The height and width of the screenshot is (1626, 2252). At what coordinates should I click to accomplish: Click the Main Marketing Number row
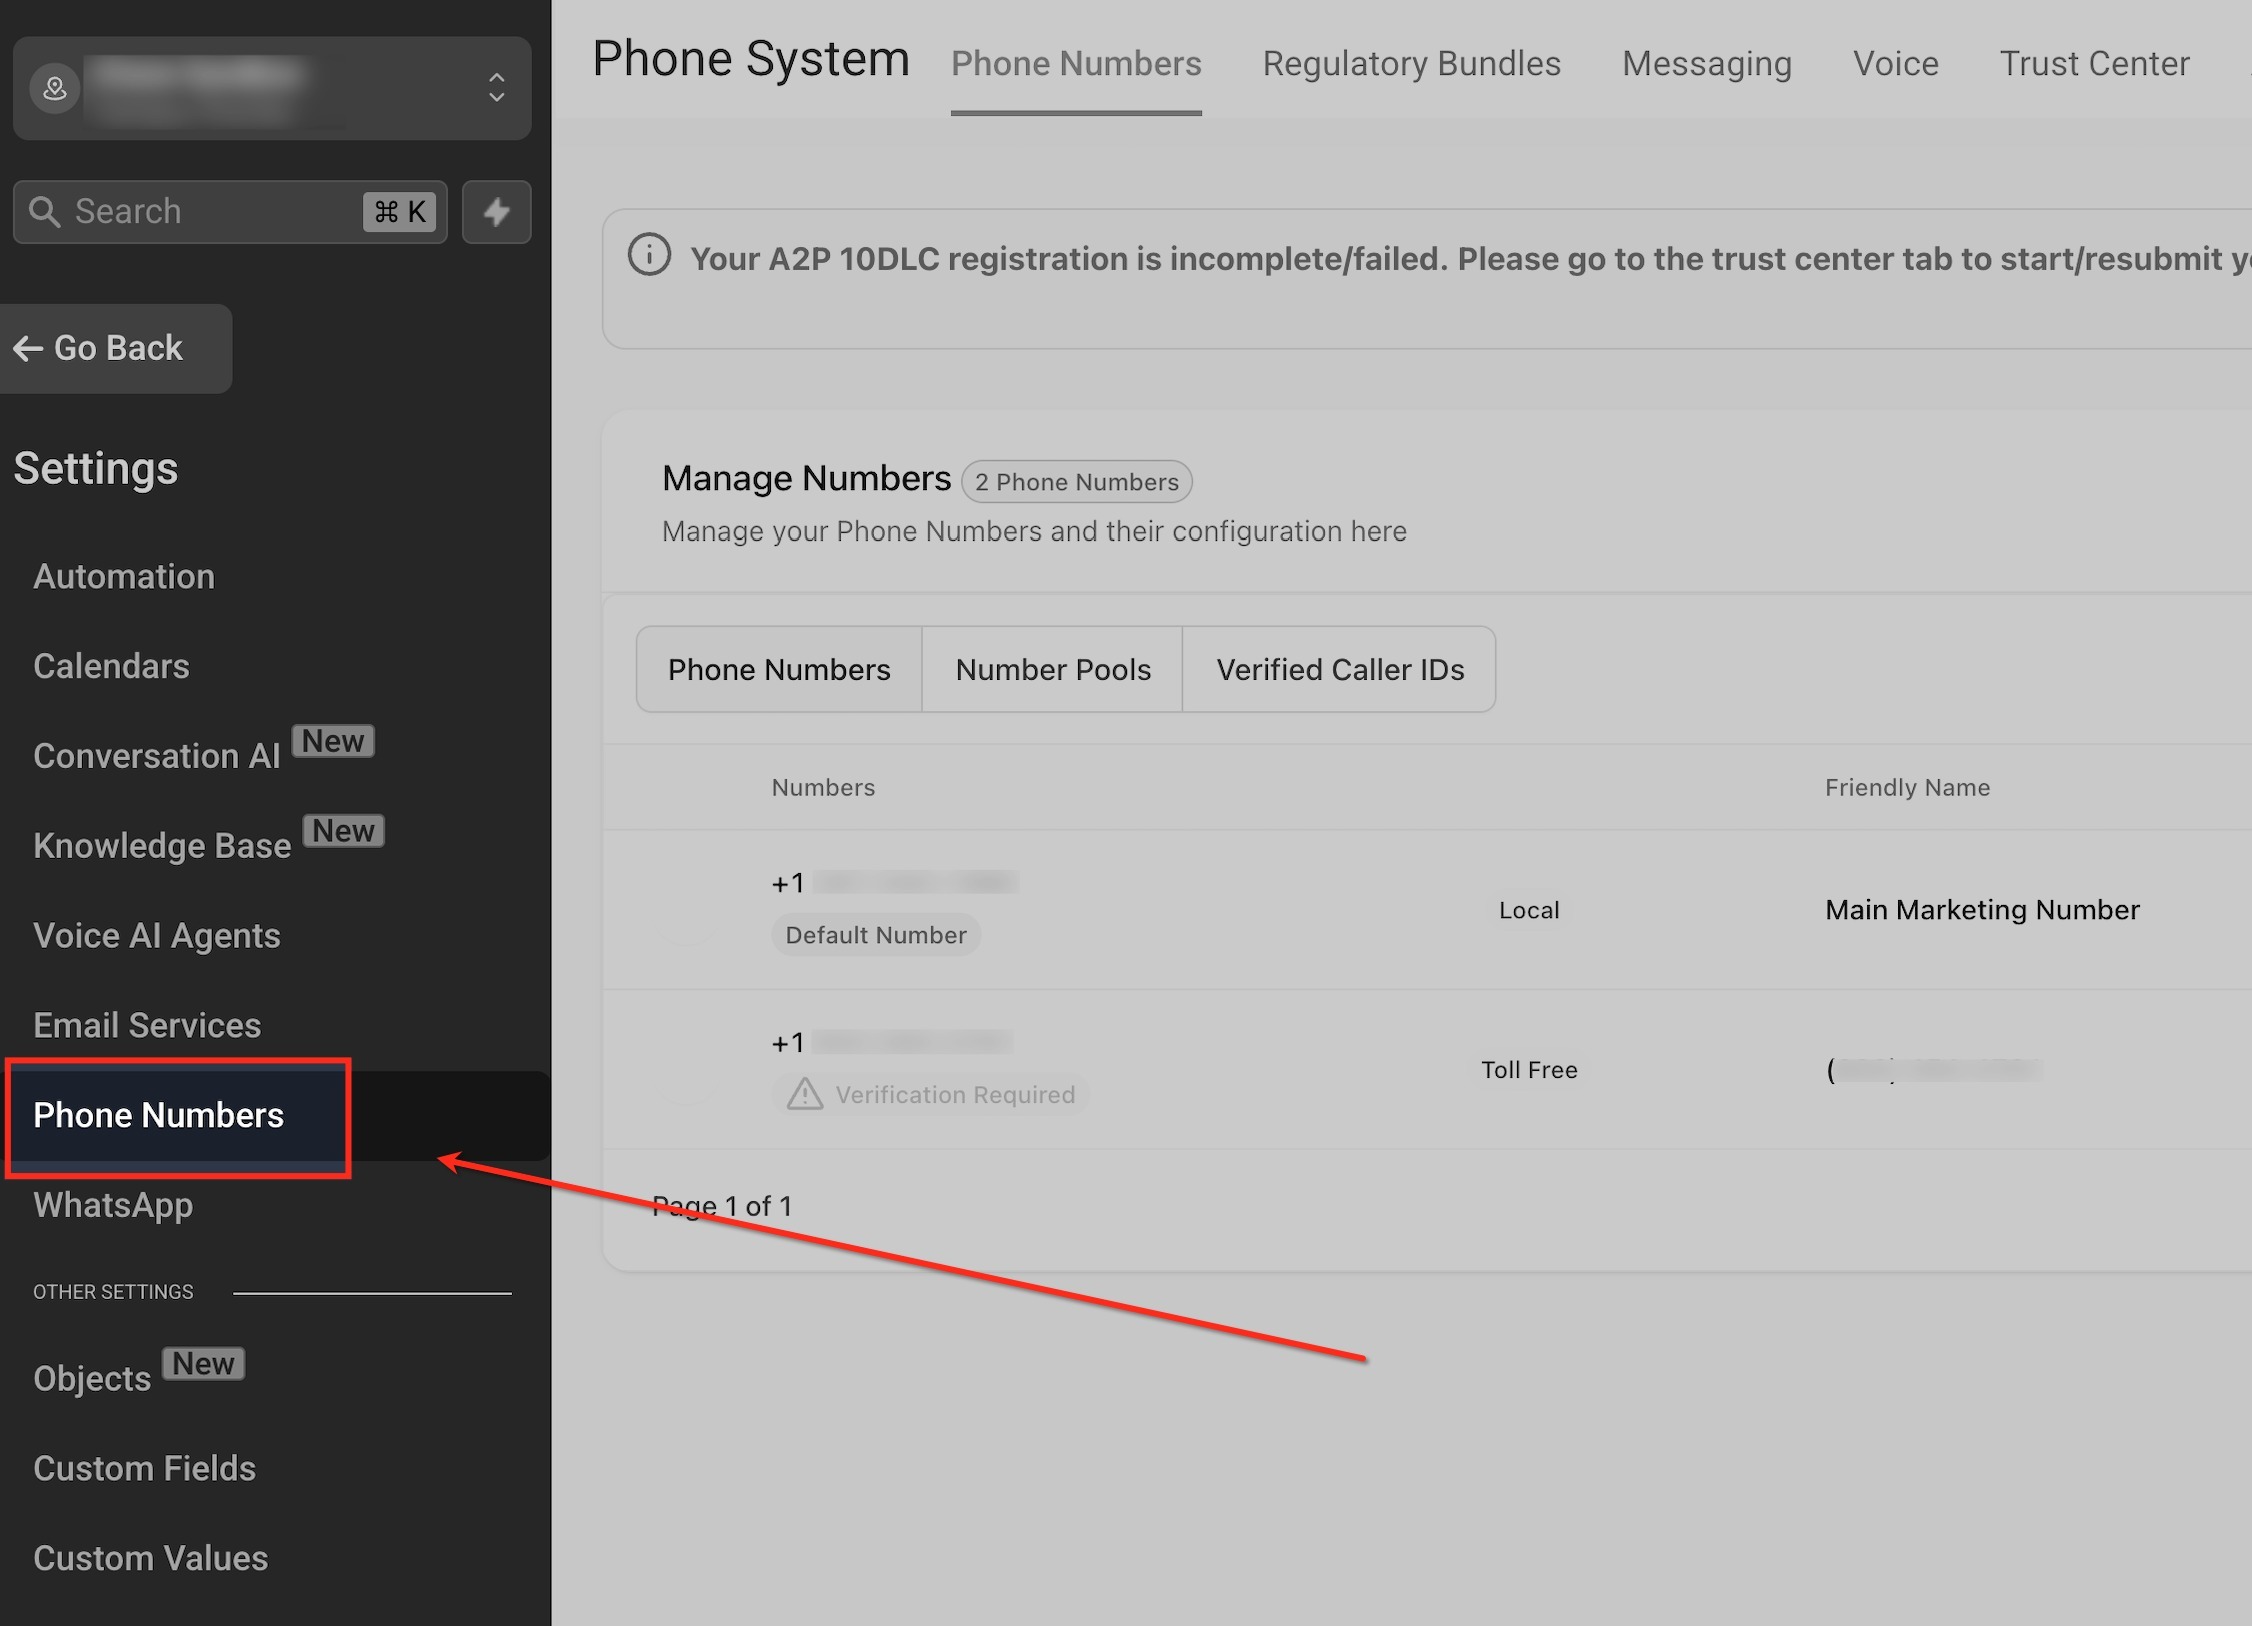pos(1981,910)
